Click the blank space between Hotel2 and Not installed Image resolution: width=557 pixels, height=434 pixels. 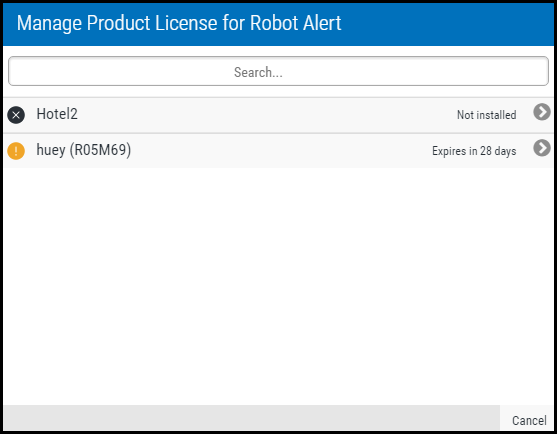point(266,115)
